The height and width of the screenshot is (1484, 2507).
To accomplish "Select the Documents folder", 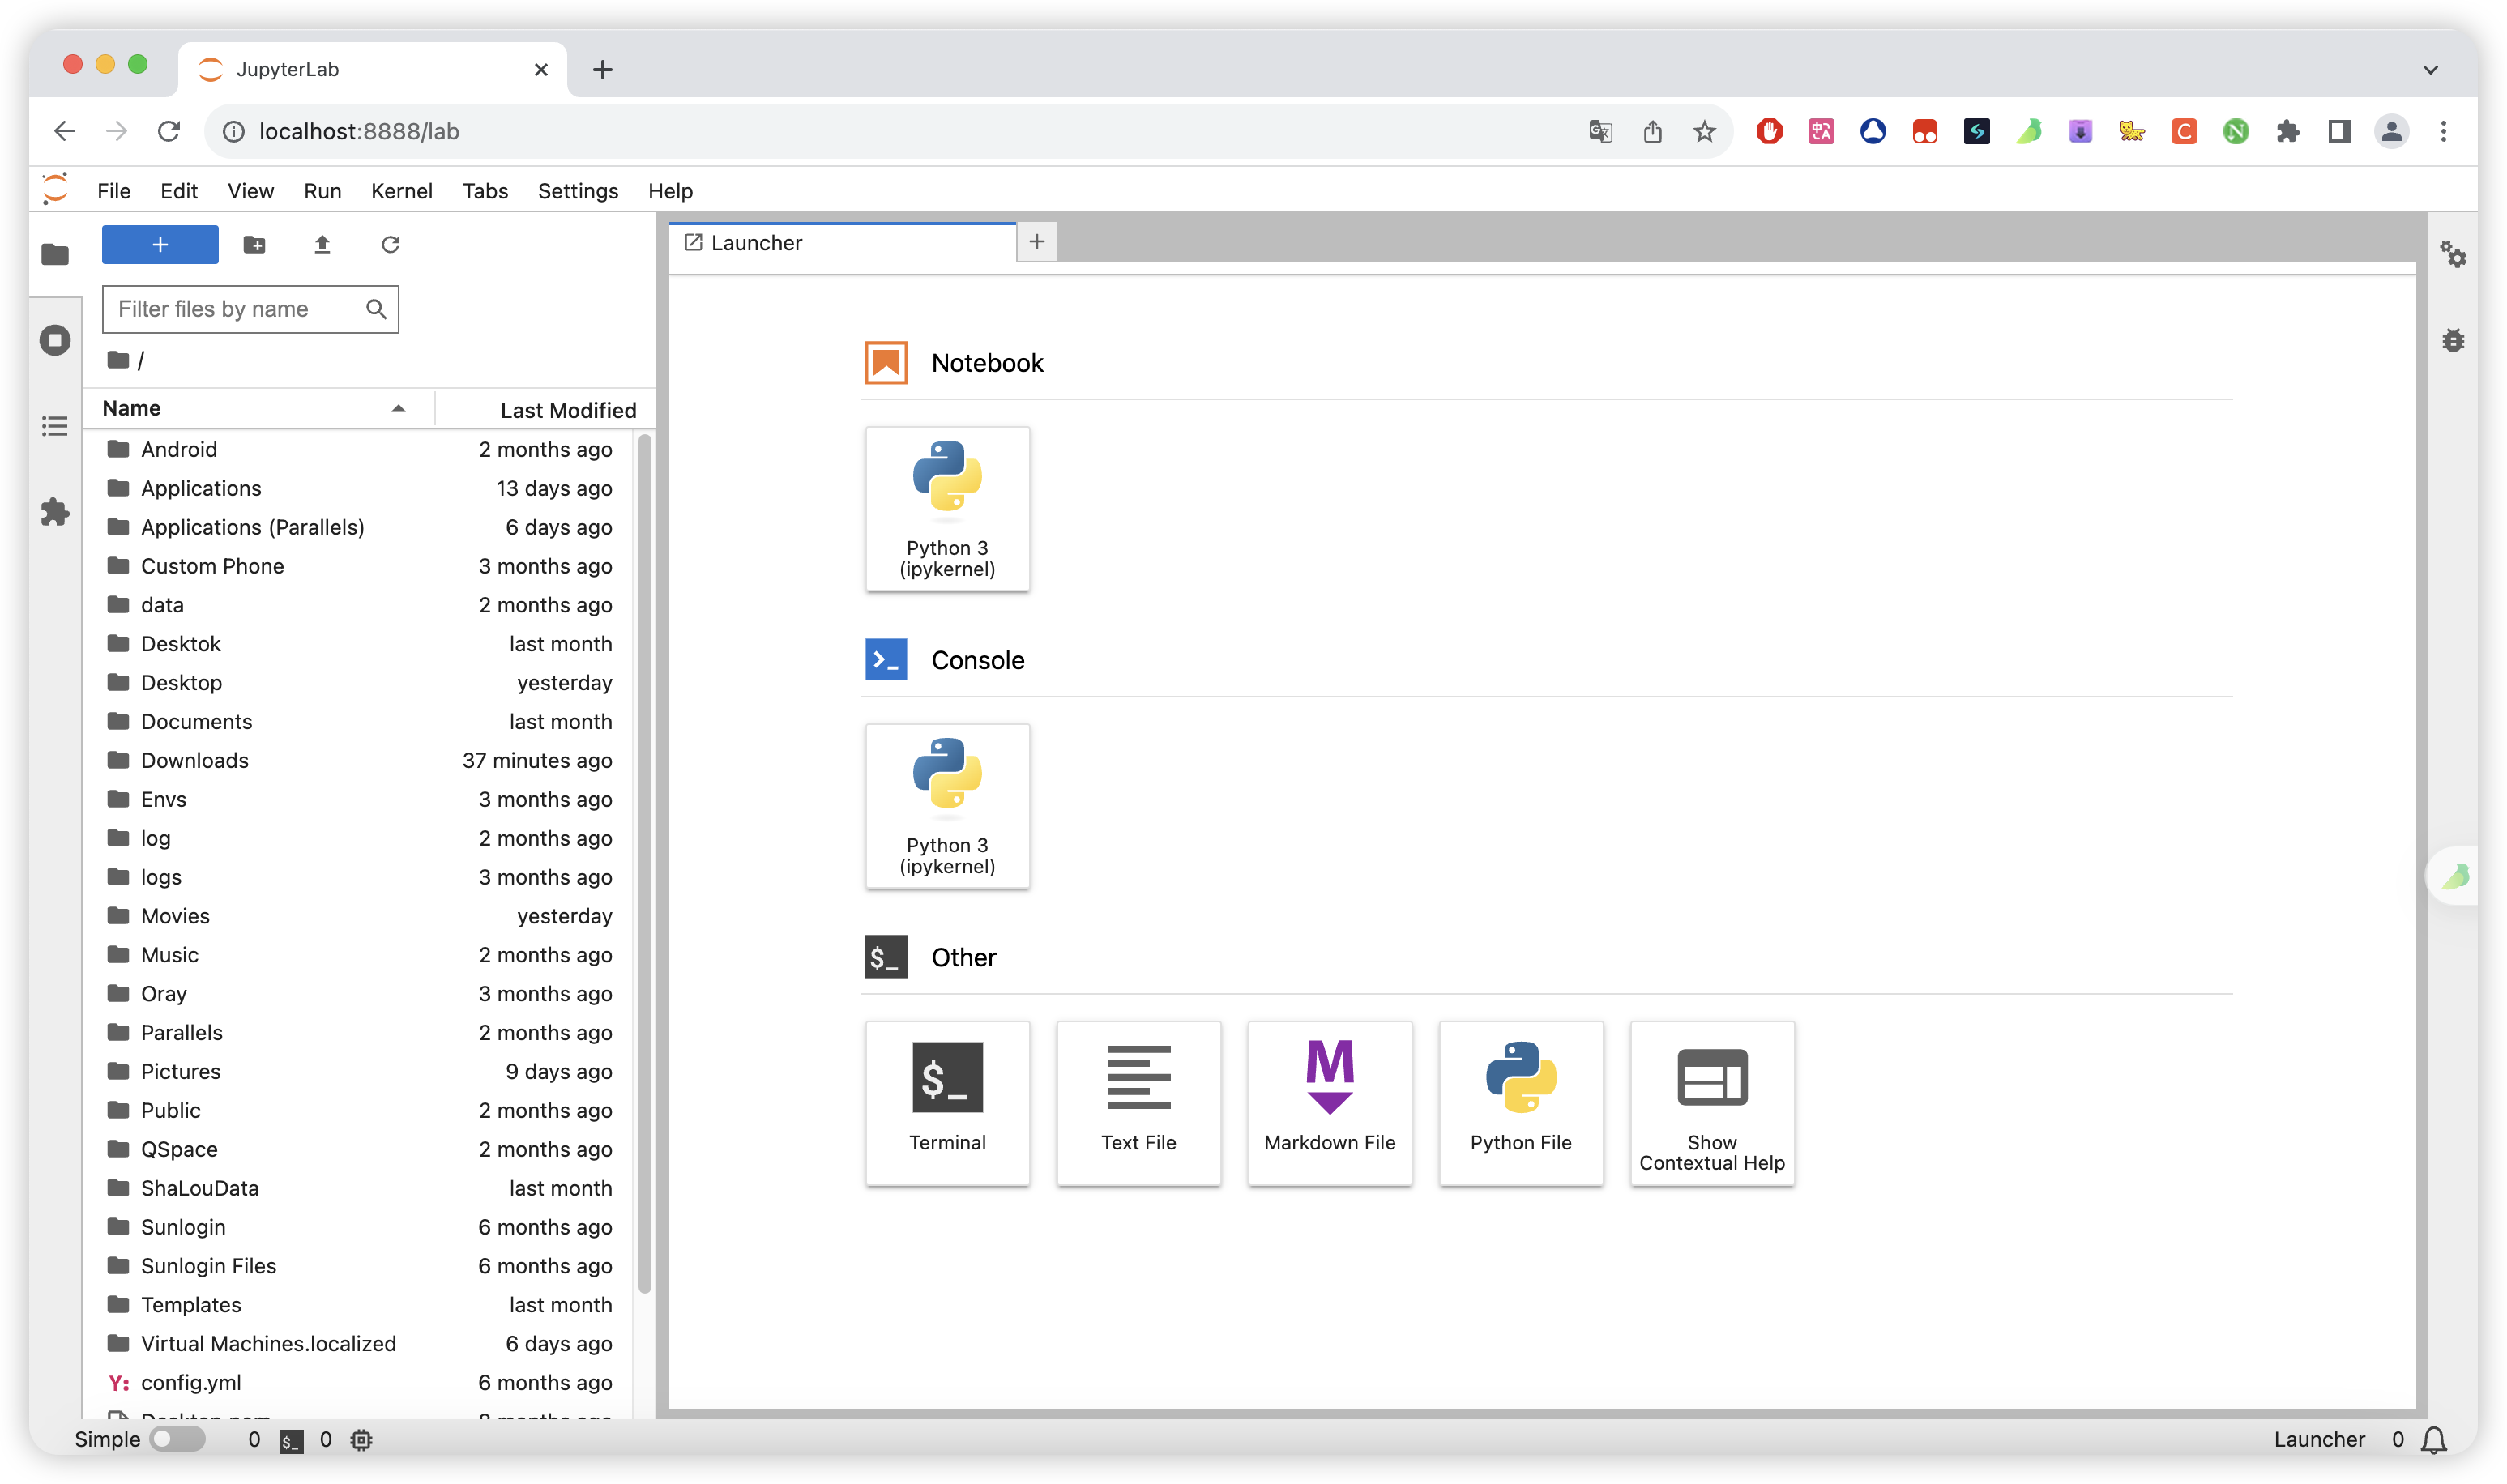I will tap(358, 722).
